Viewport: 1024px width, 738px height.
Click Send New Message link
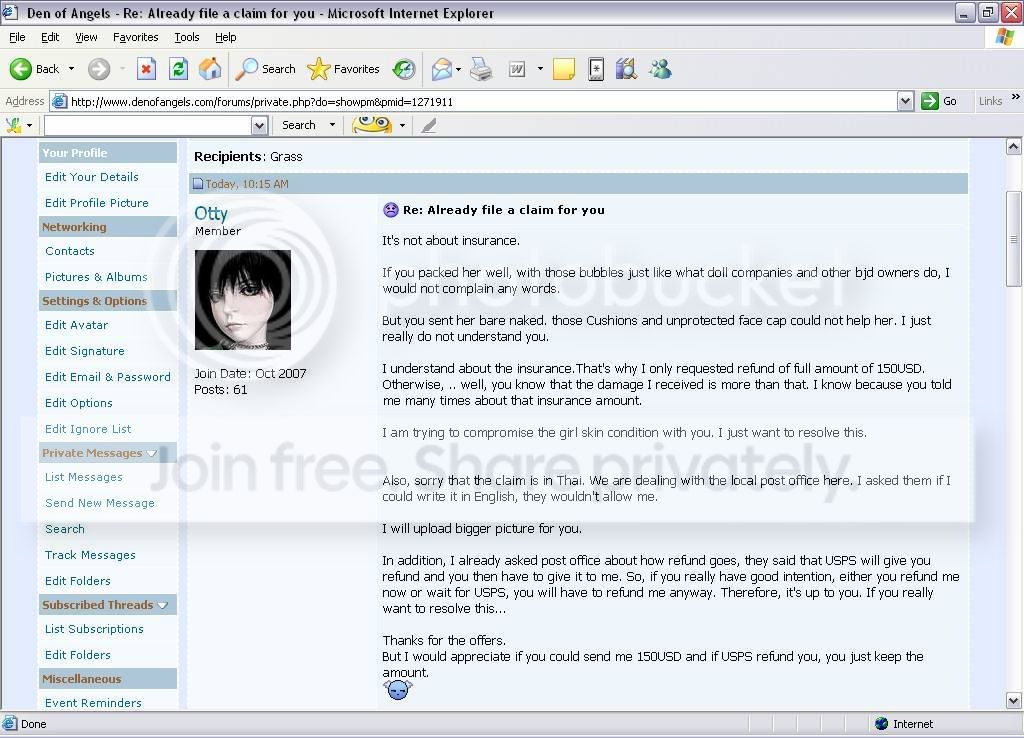pyautogui.click(x=100, y=503)
